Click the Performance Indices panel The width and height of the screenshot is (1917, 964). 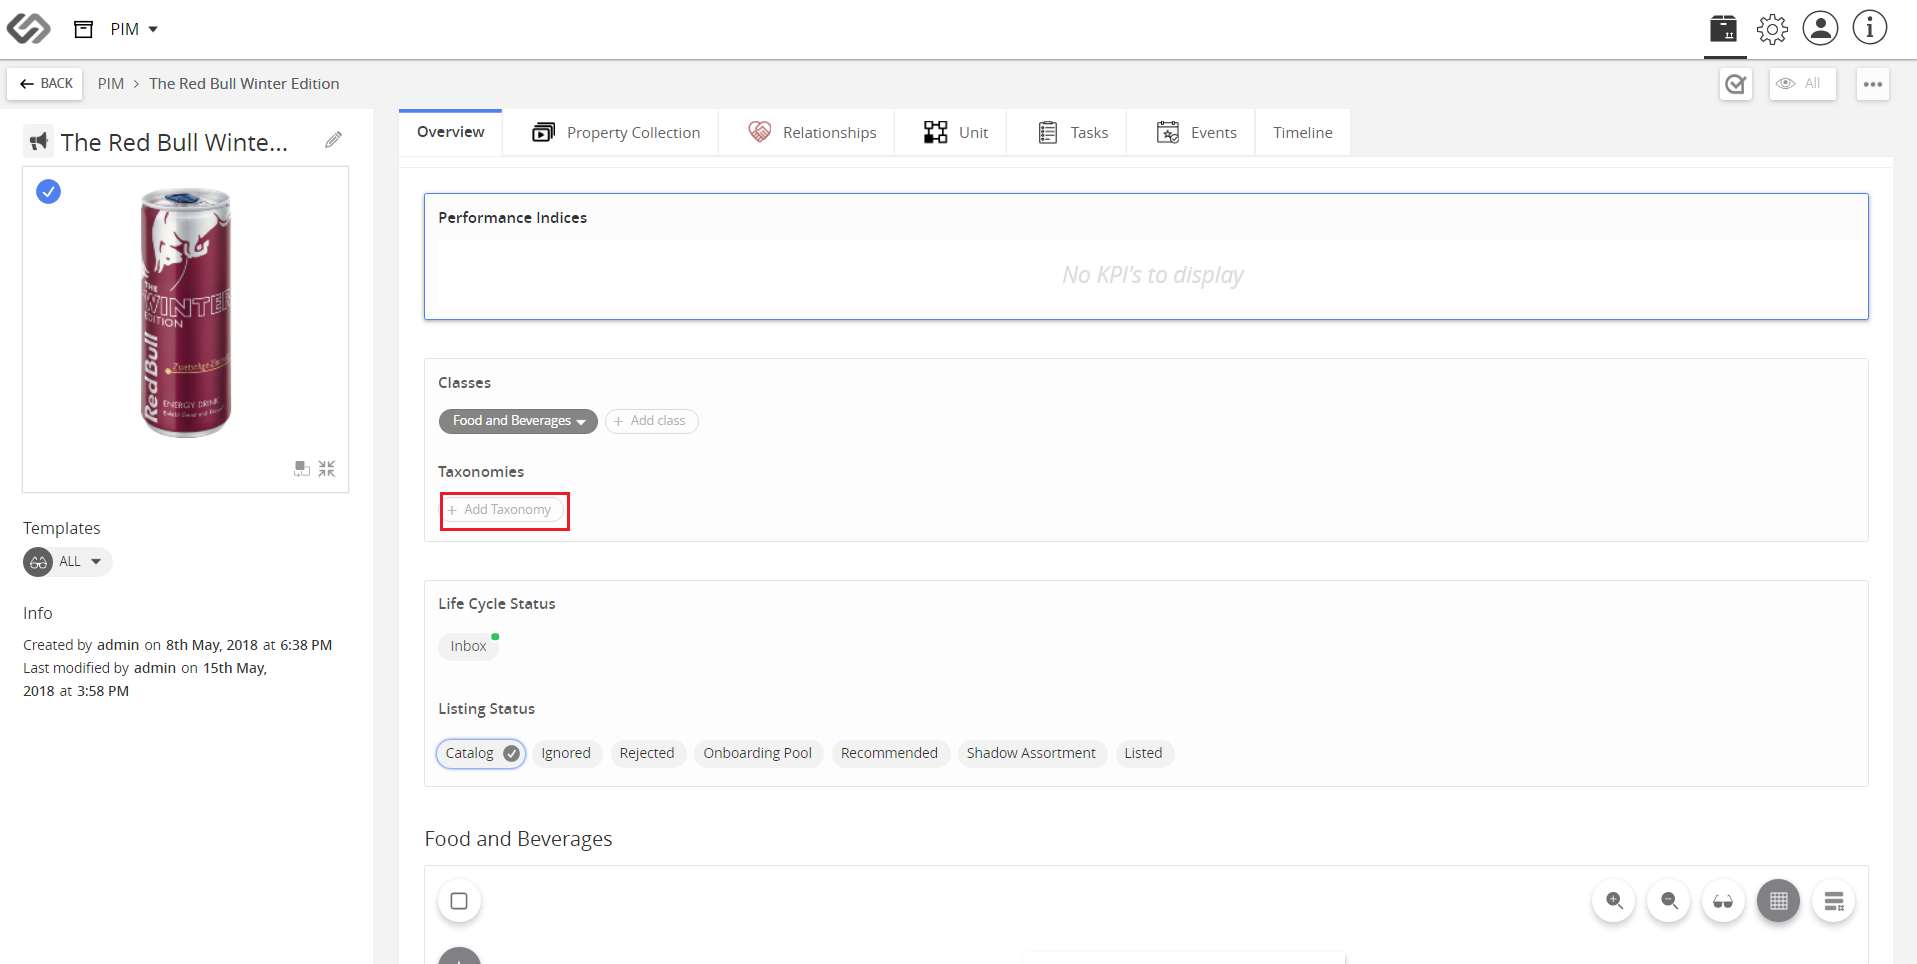click(x=1146, y=257)
